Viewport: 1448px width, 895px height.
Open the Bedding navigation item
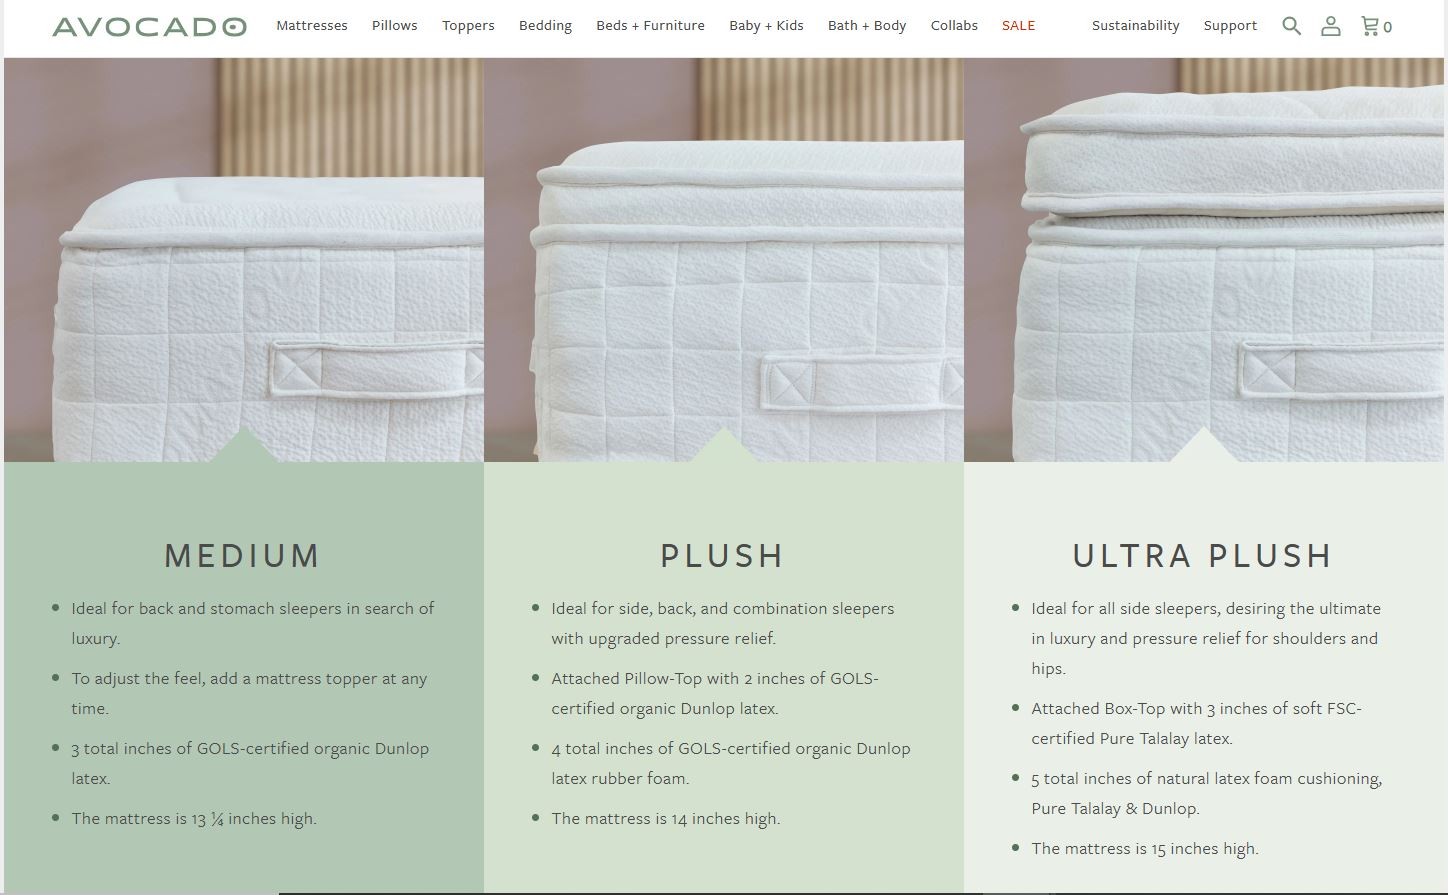coord(545,26)
